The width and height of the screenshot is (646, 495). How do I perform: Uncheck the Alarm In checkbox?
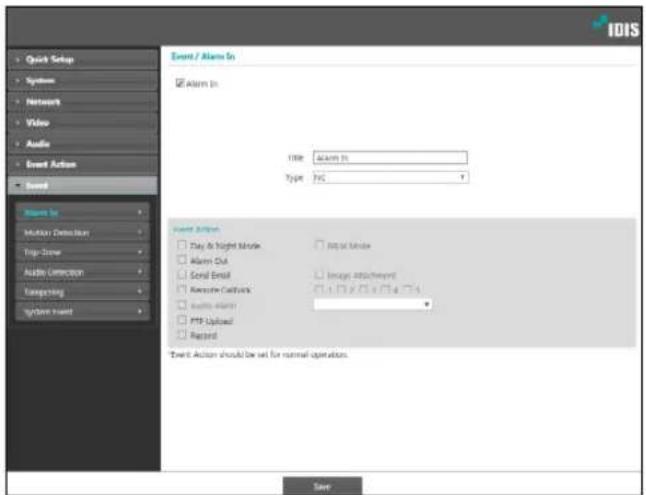[180, 83]
